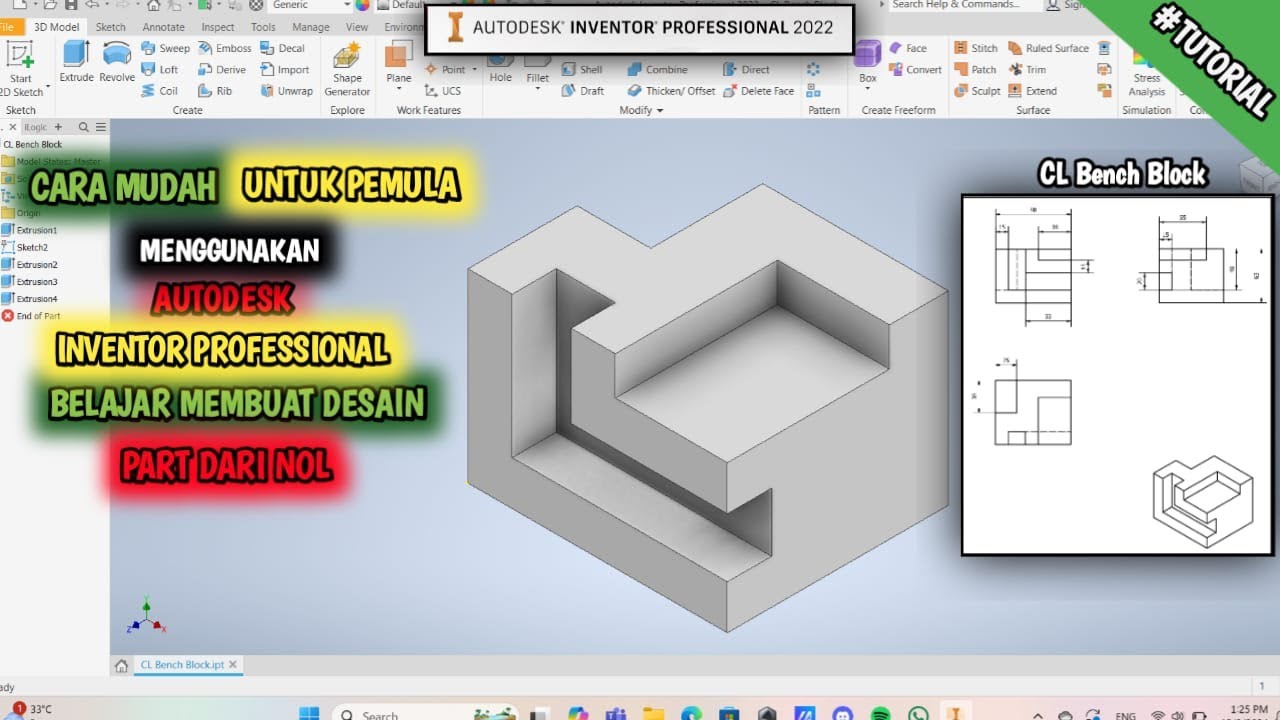Start a 2D Sketch

click(20, 68)
